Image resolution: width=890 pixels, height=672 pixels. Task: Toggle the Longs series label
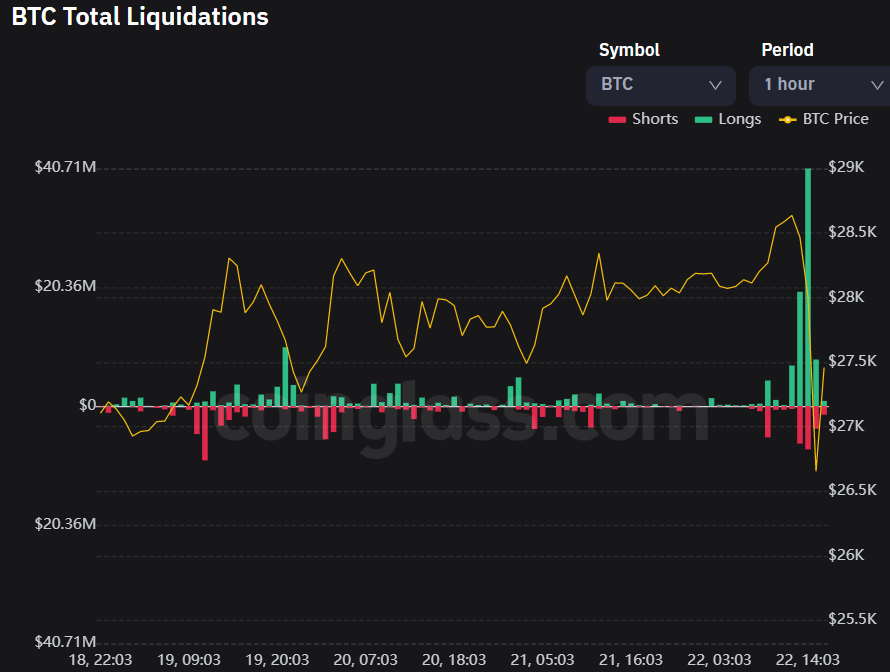(x=740, y=119)
